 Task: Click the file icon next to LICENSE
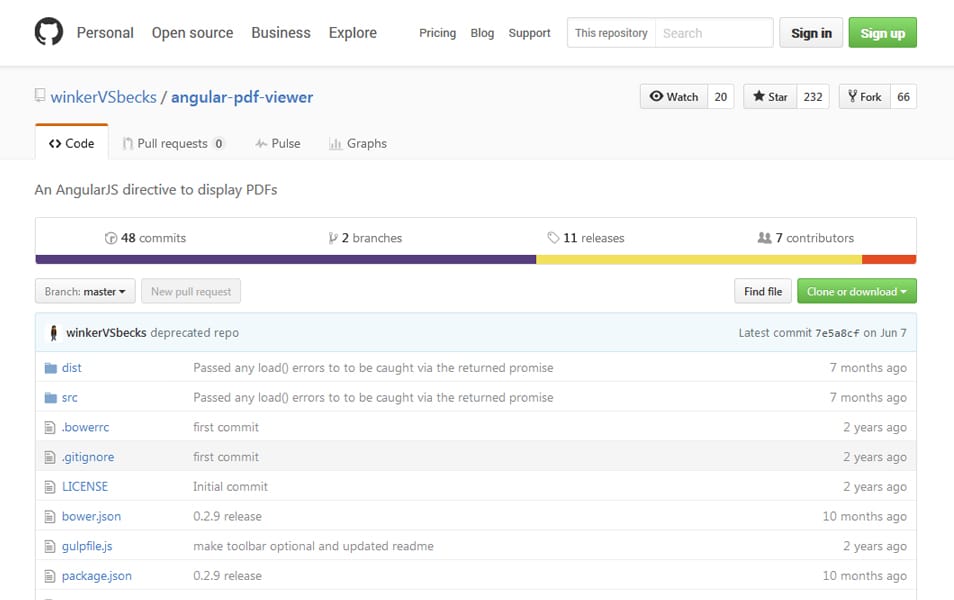click(x=50, y=487)
